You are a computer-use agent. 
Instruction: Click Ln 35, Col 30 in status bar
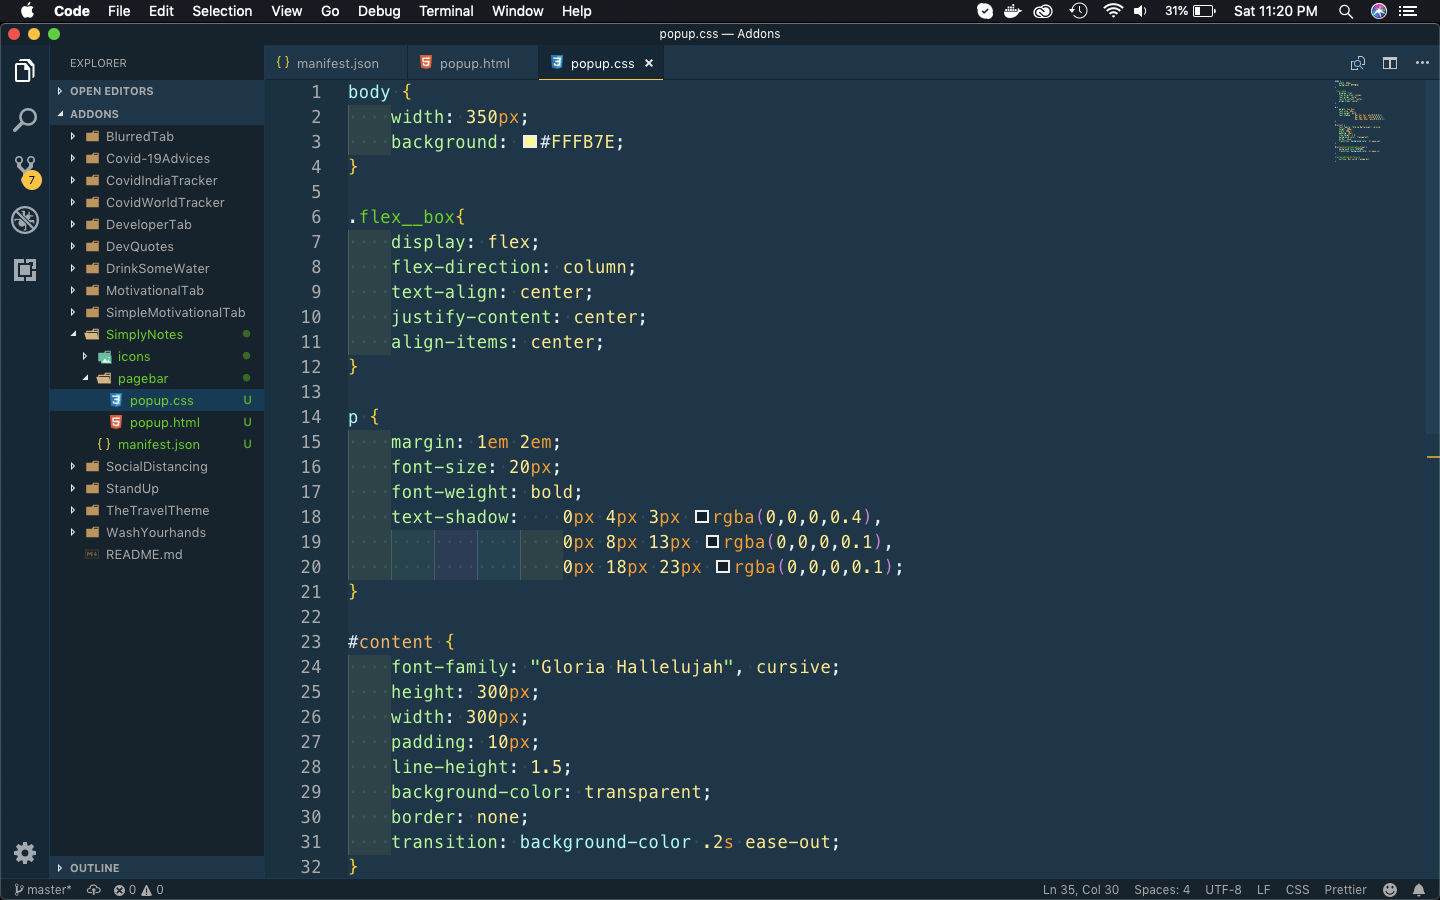[x=1080, y=890]
